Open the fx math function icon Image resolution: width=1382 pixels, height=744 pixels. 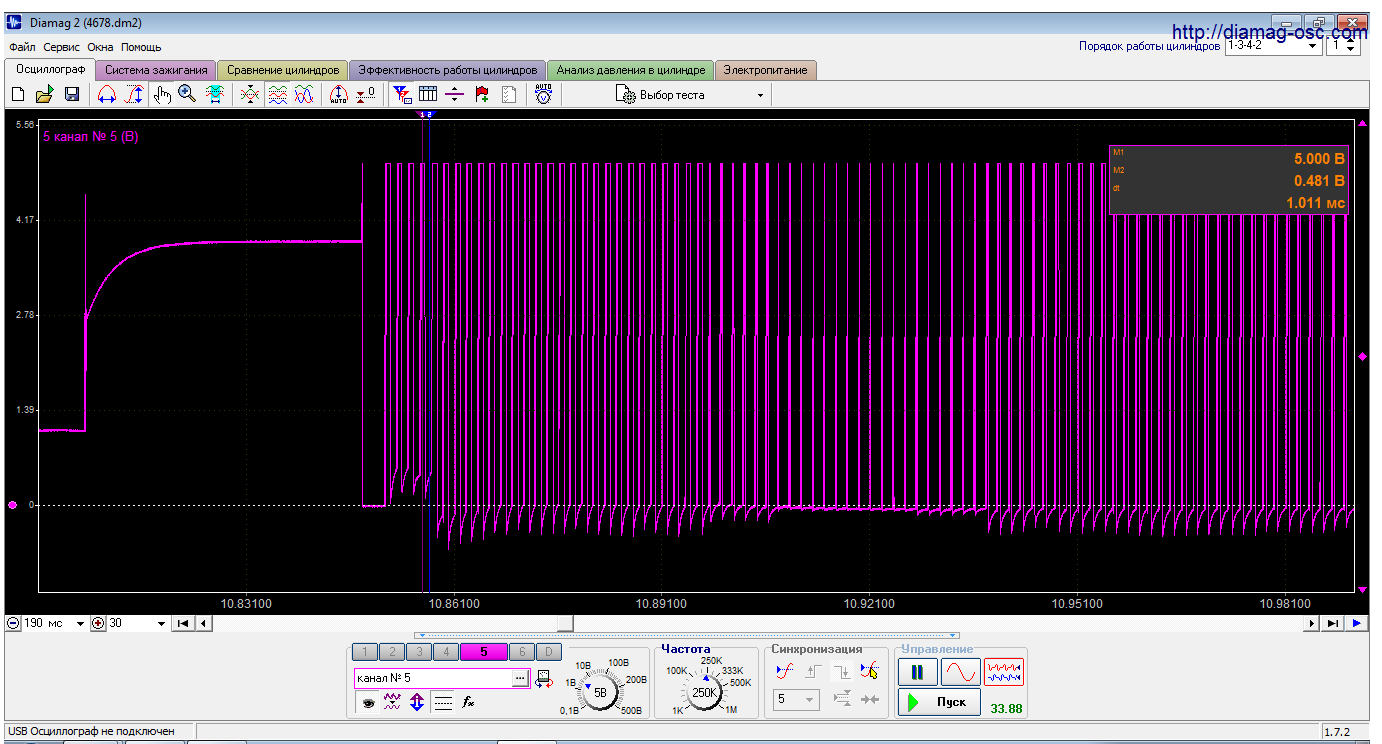coord(468,703)
